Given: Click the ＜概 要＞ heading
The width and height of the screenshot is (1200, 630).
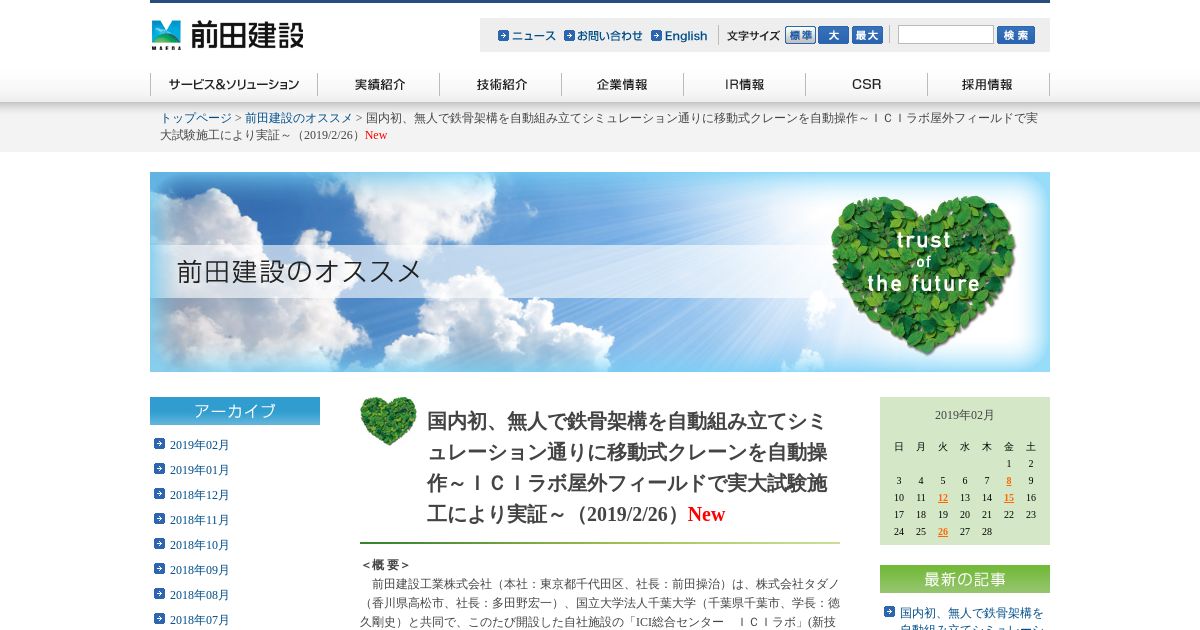Looking at the screenshot, I should tap(386, 565).
